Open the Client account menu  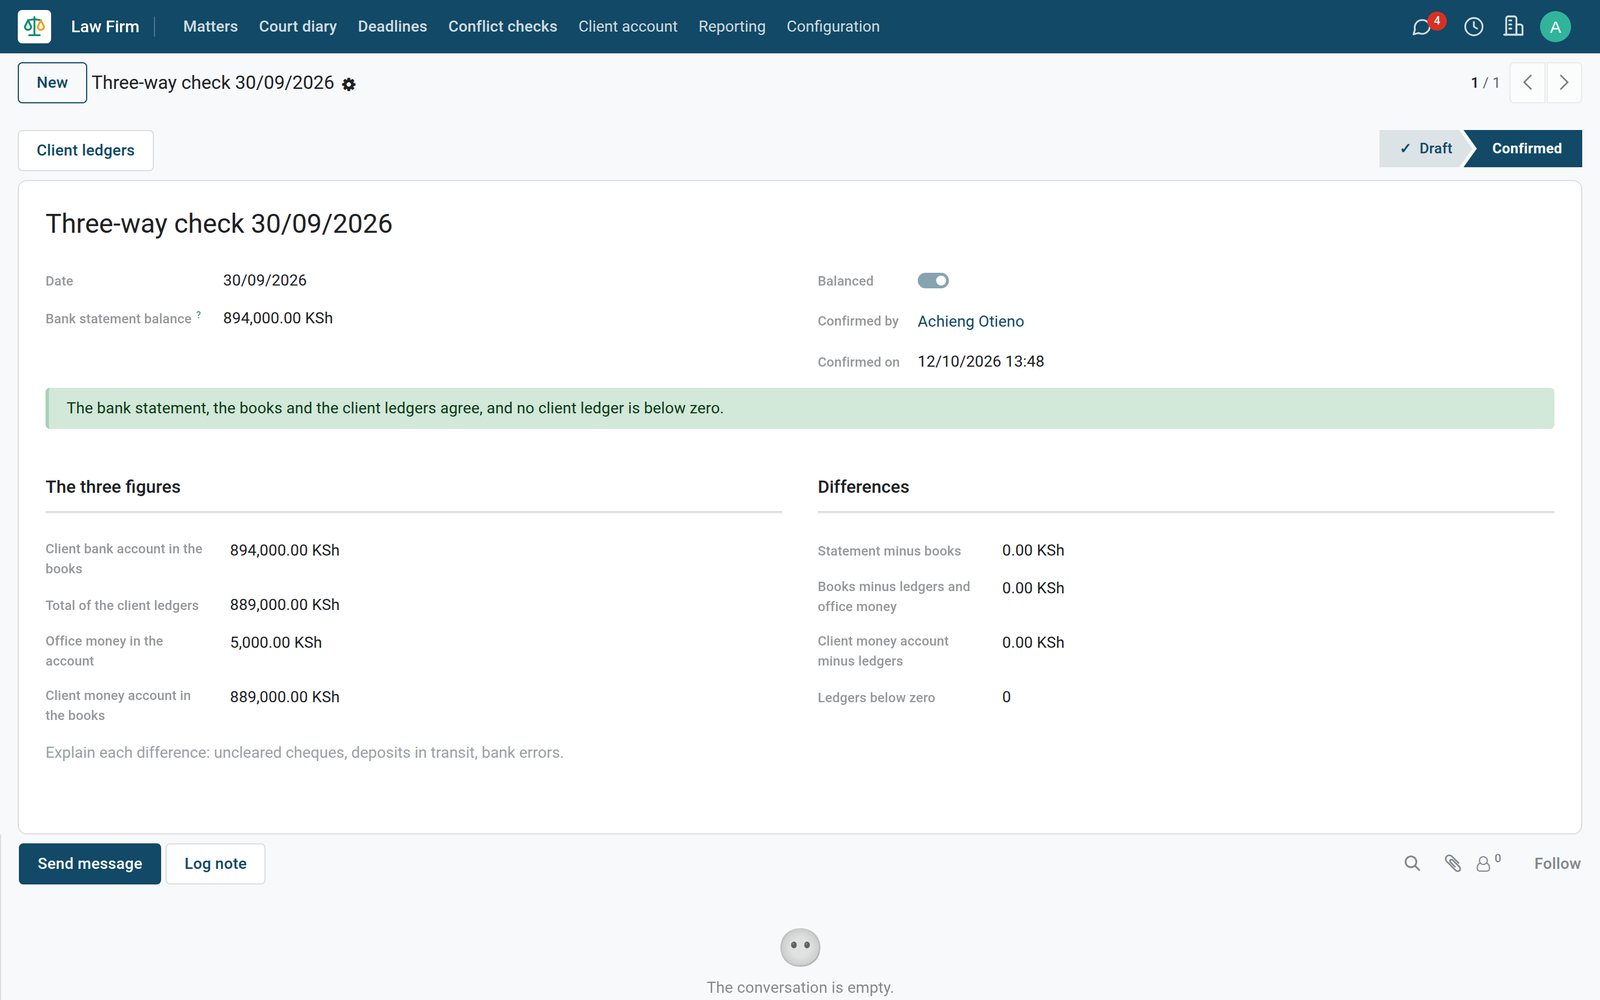[628, 26]
